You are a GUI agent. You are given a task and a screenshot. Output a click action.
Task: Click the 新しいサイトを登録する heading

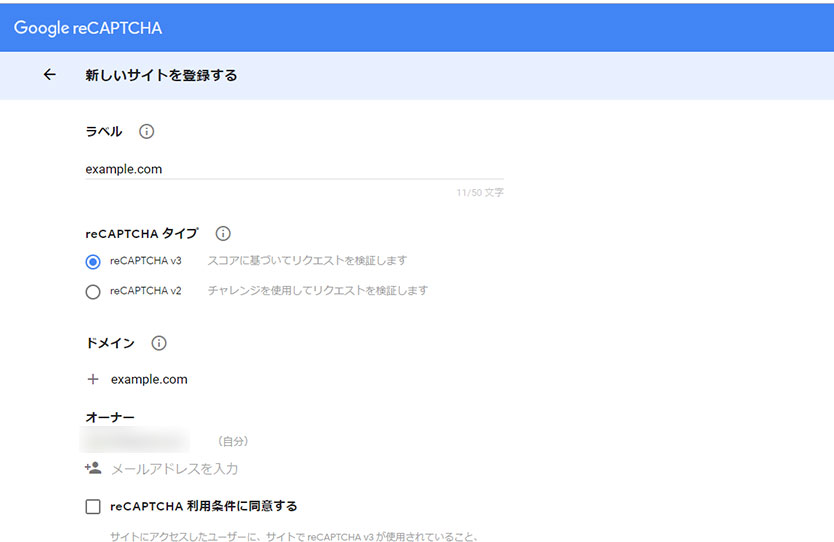pyautogui.click(x=161, y=75)
